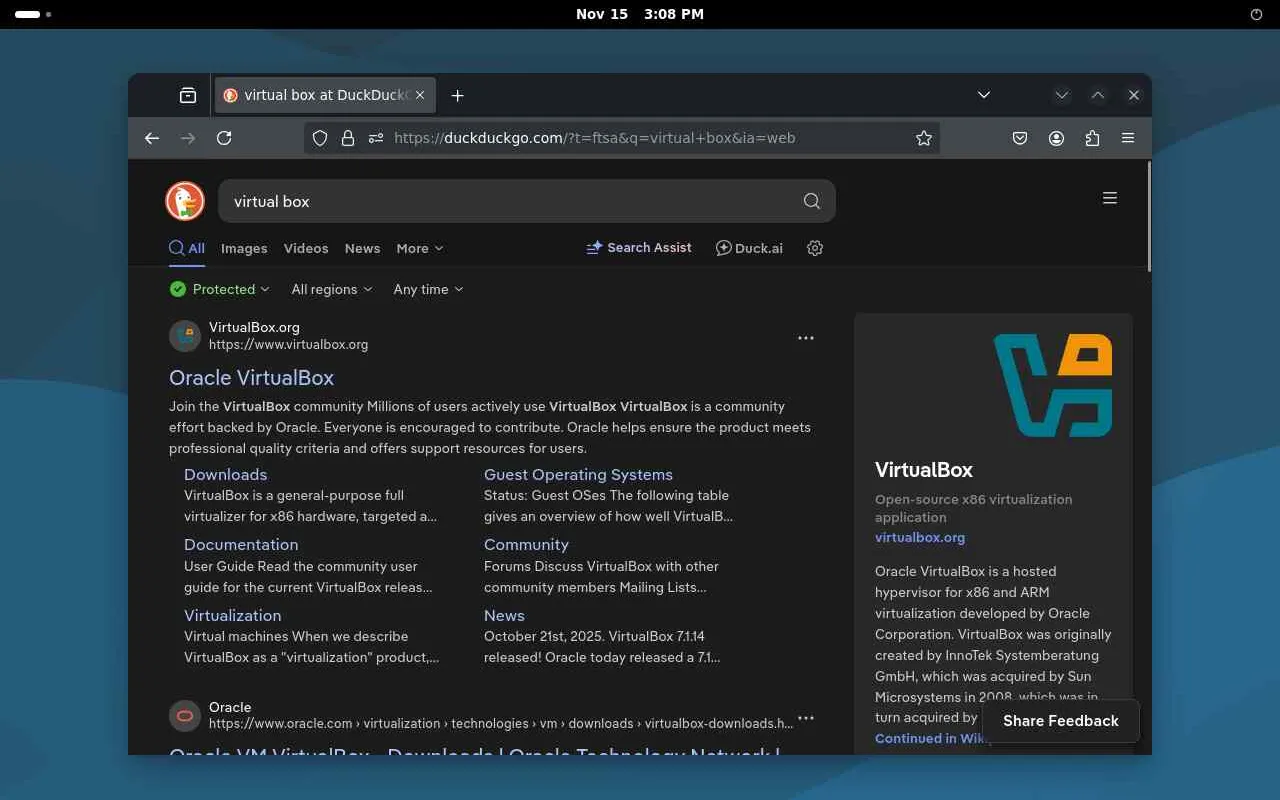The width and height of the screenshot is (1280, 800).
Task: Open search settings gear
Action: [x=815, y=248]
